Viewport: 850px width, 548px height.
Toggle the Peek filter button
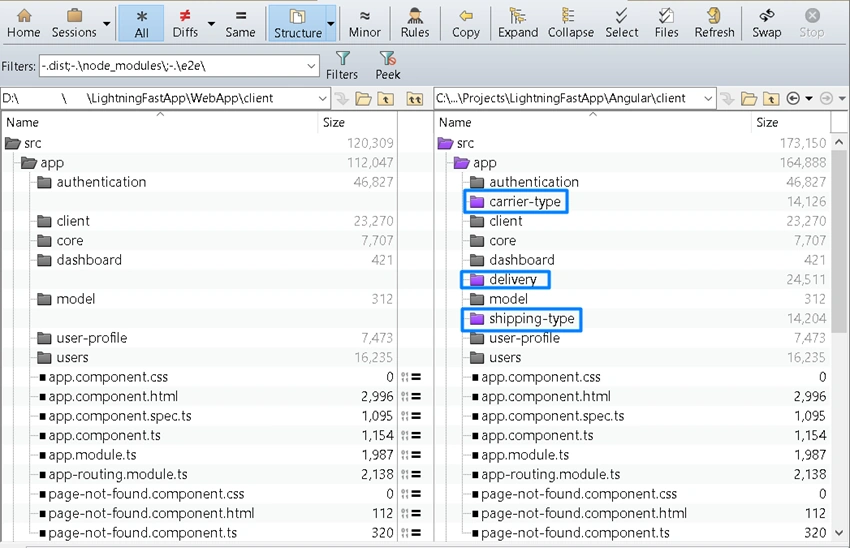[388, 66]
